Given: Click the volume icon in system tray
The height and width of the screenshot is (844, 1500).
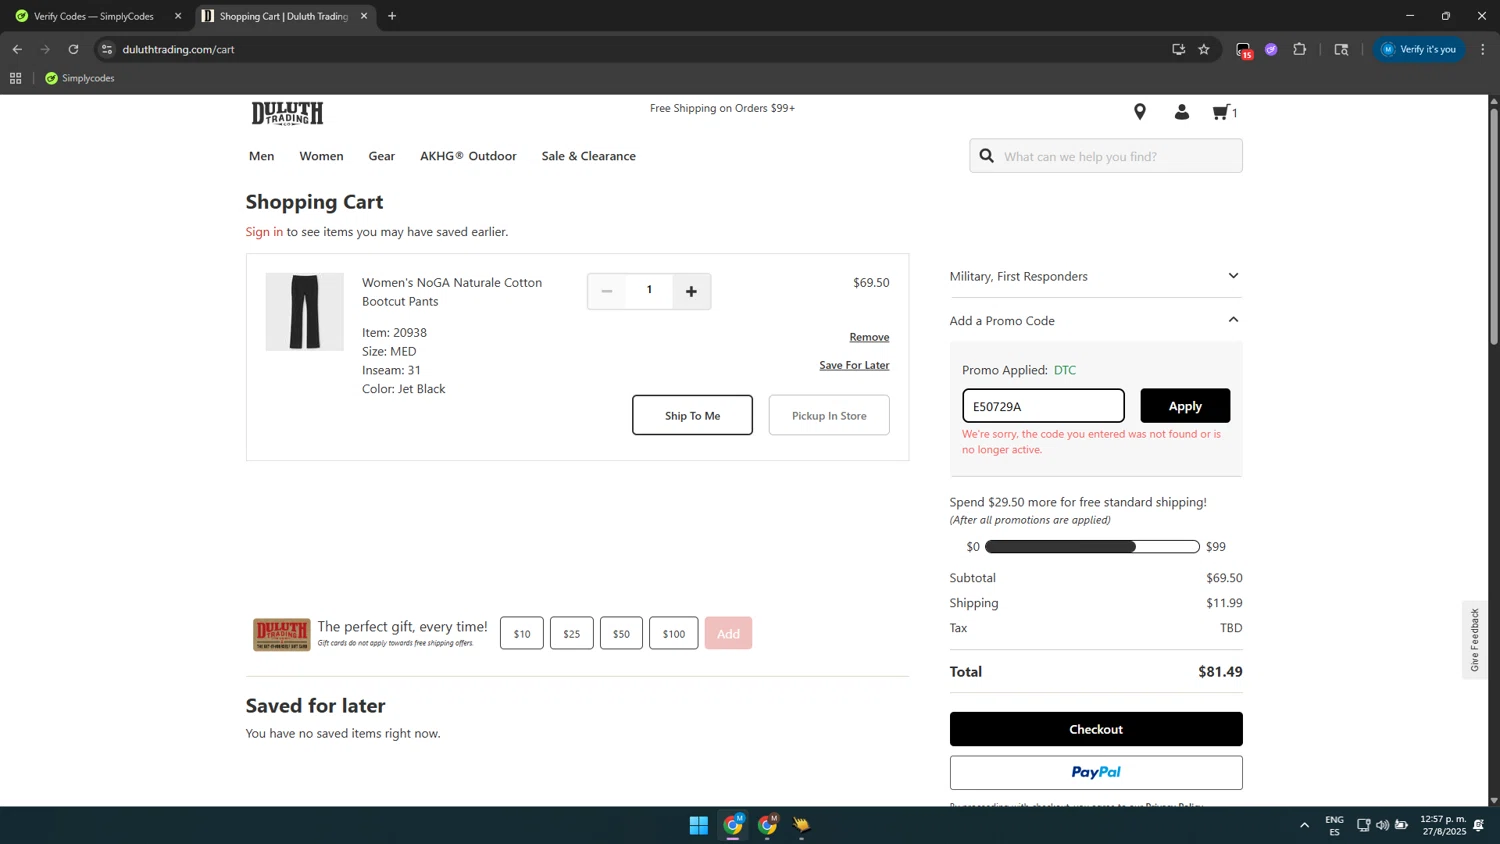Looking at the screenshot, I should (1382, 825).
